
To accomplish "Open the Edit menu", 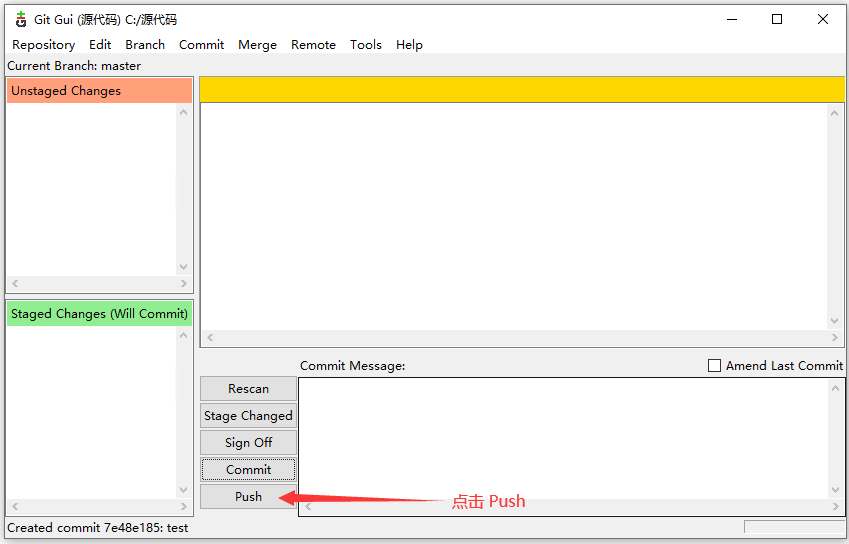I will (100, 45).
